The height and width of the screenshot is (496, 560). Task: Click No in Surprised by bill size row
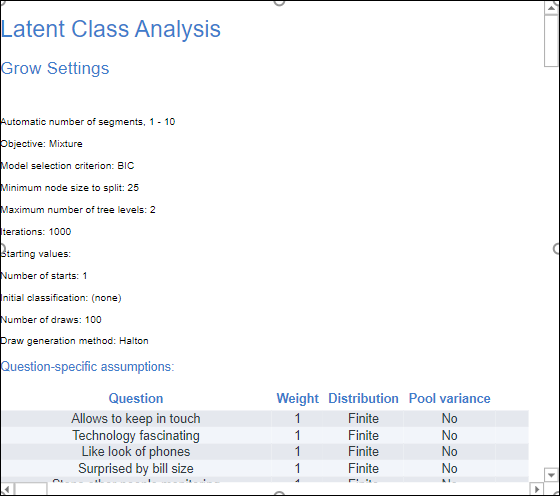[449, 469]
